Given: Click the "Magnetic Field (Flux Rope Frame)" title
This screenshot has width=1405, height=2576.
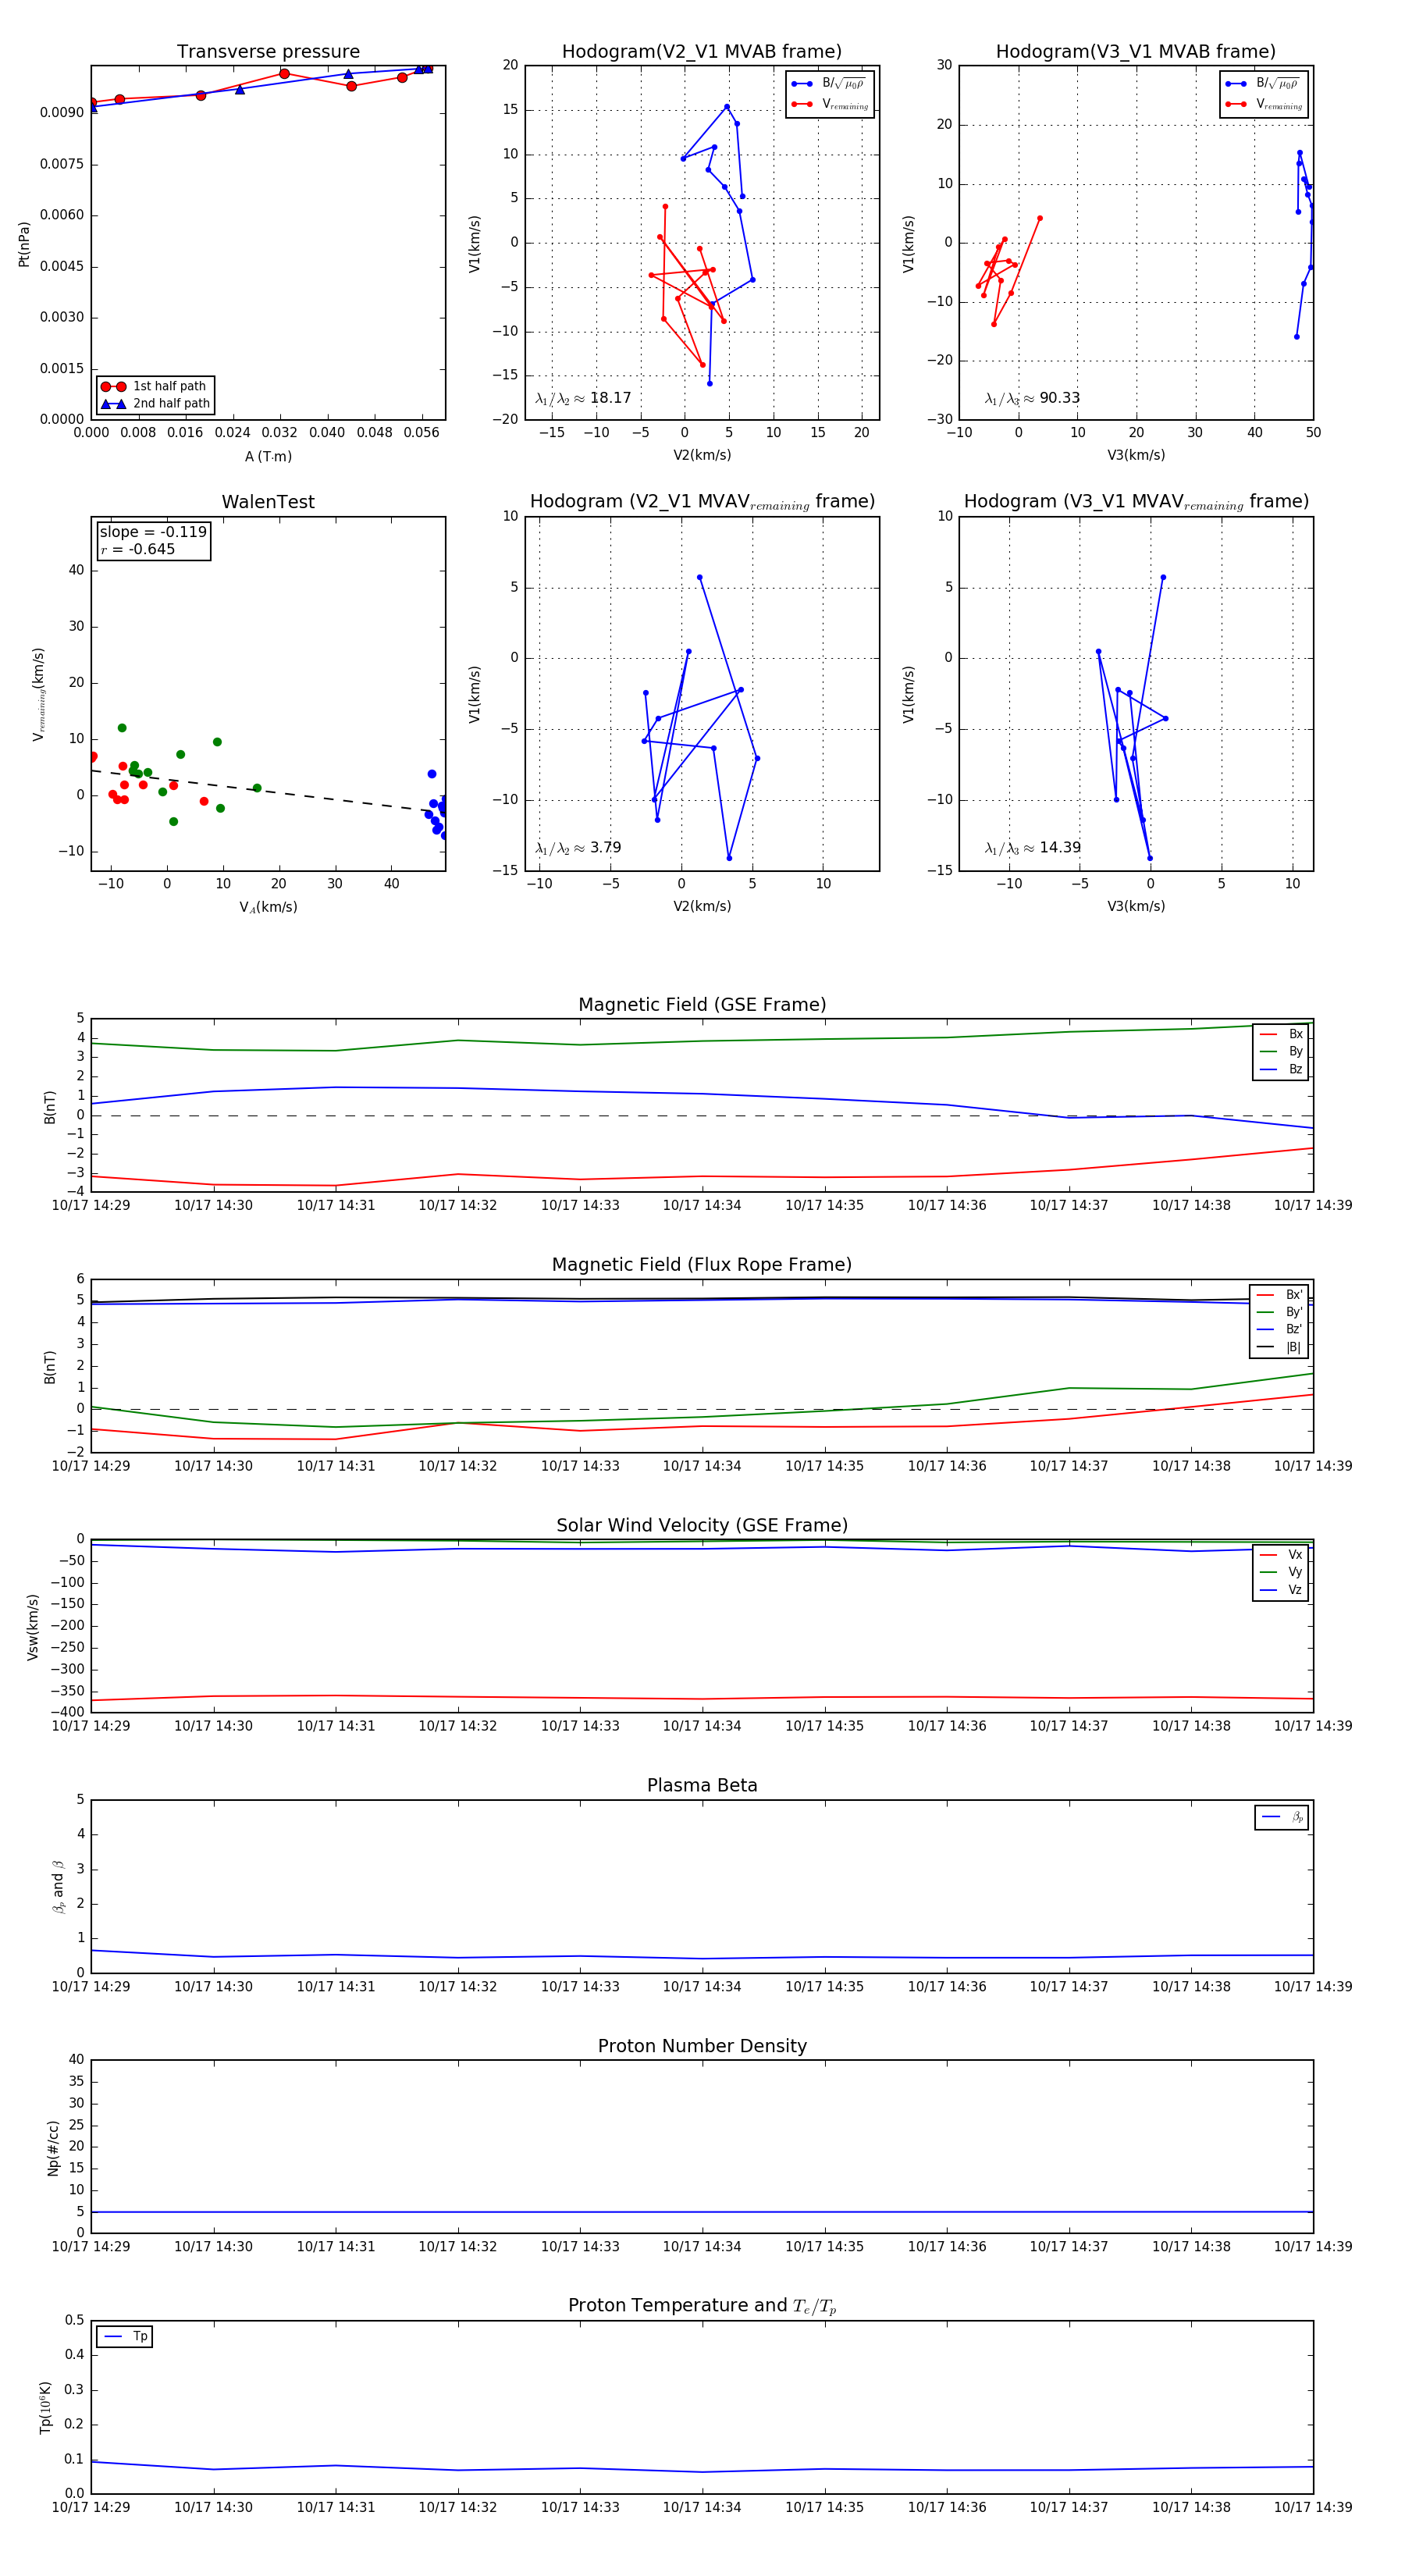Looking at the screenshot, I should 702,1265.
